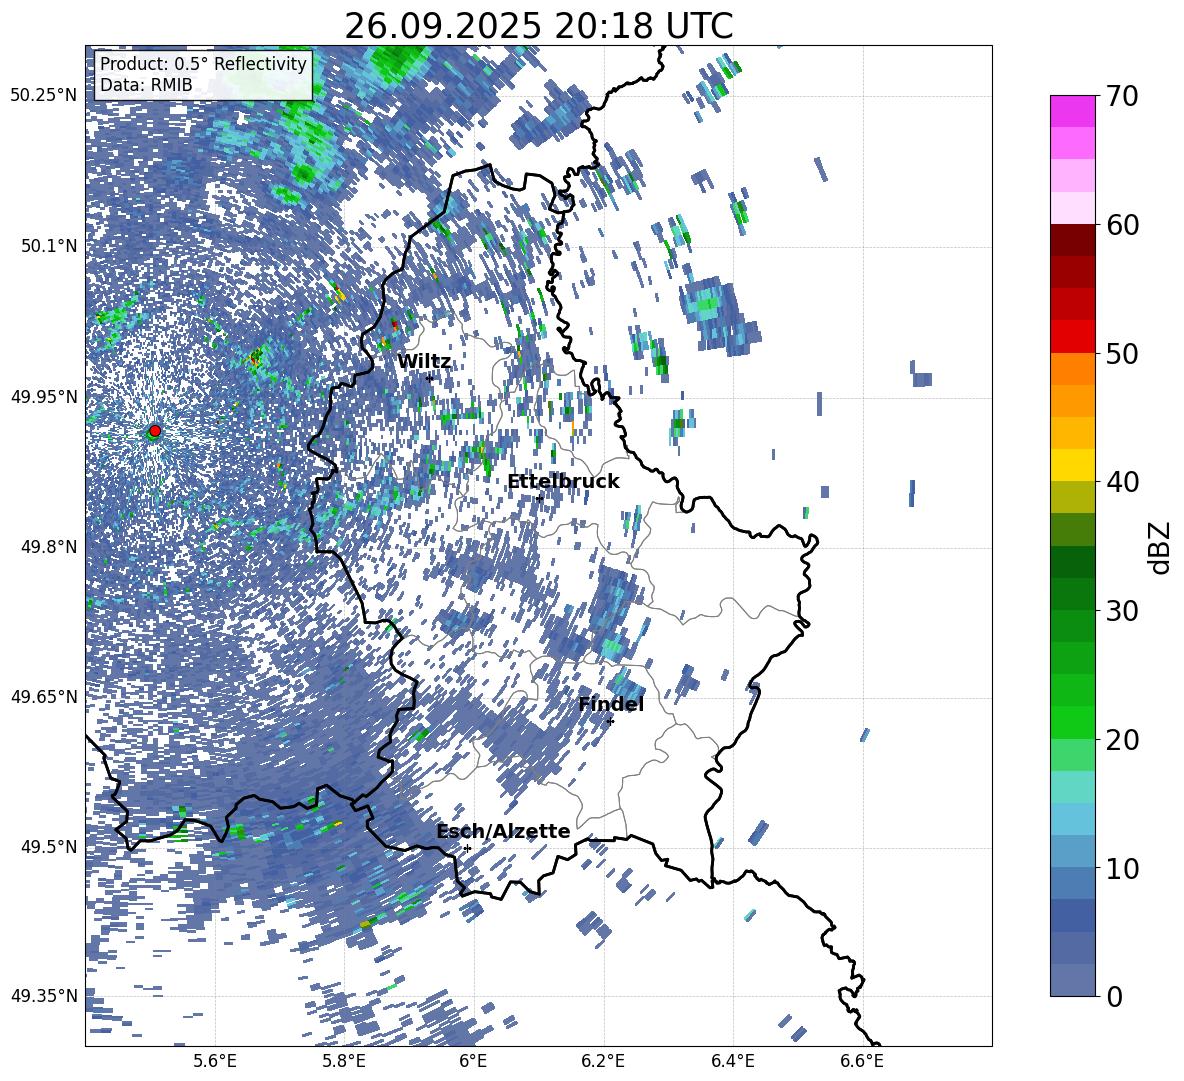Viewport: 1184px width, 1081px height.
Task: Click the colorbar 30 tick label
Action: pyautogui.click(x=1122, y=611)
